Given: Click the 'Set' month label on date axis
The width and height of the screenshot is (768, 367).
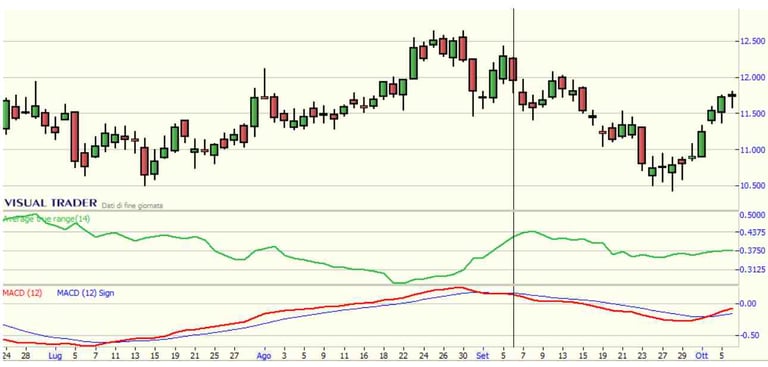Looking at the screenshot, I should (482, 356).
